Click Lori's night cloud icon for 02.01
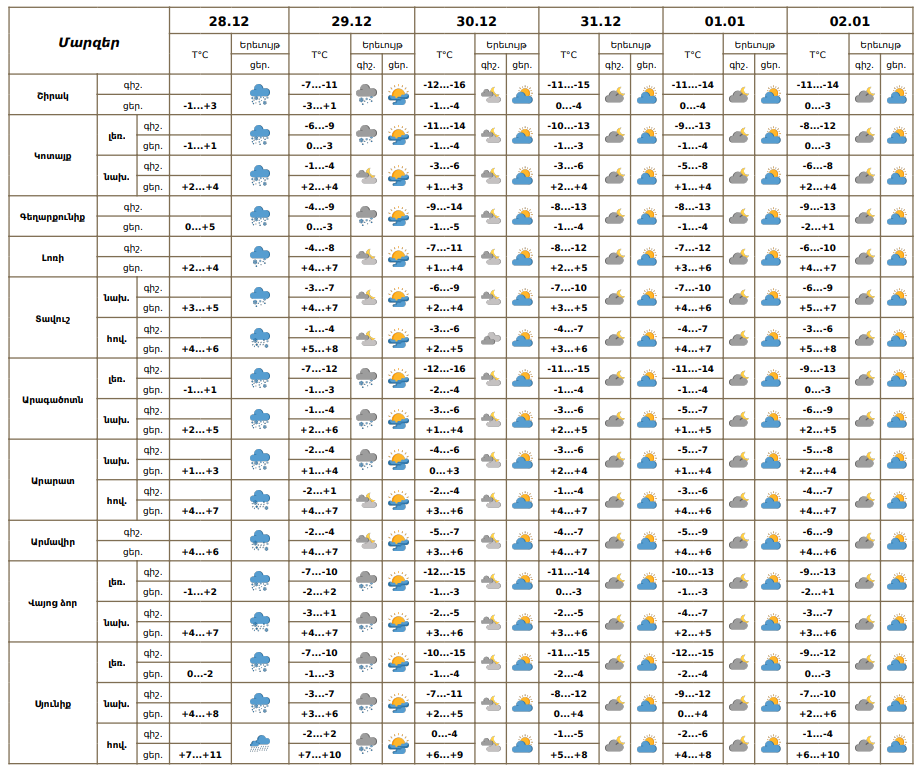This screenshot has width=917, height=768. coord(863,257)
